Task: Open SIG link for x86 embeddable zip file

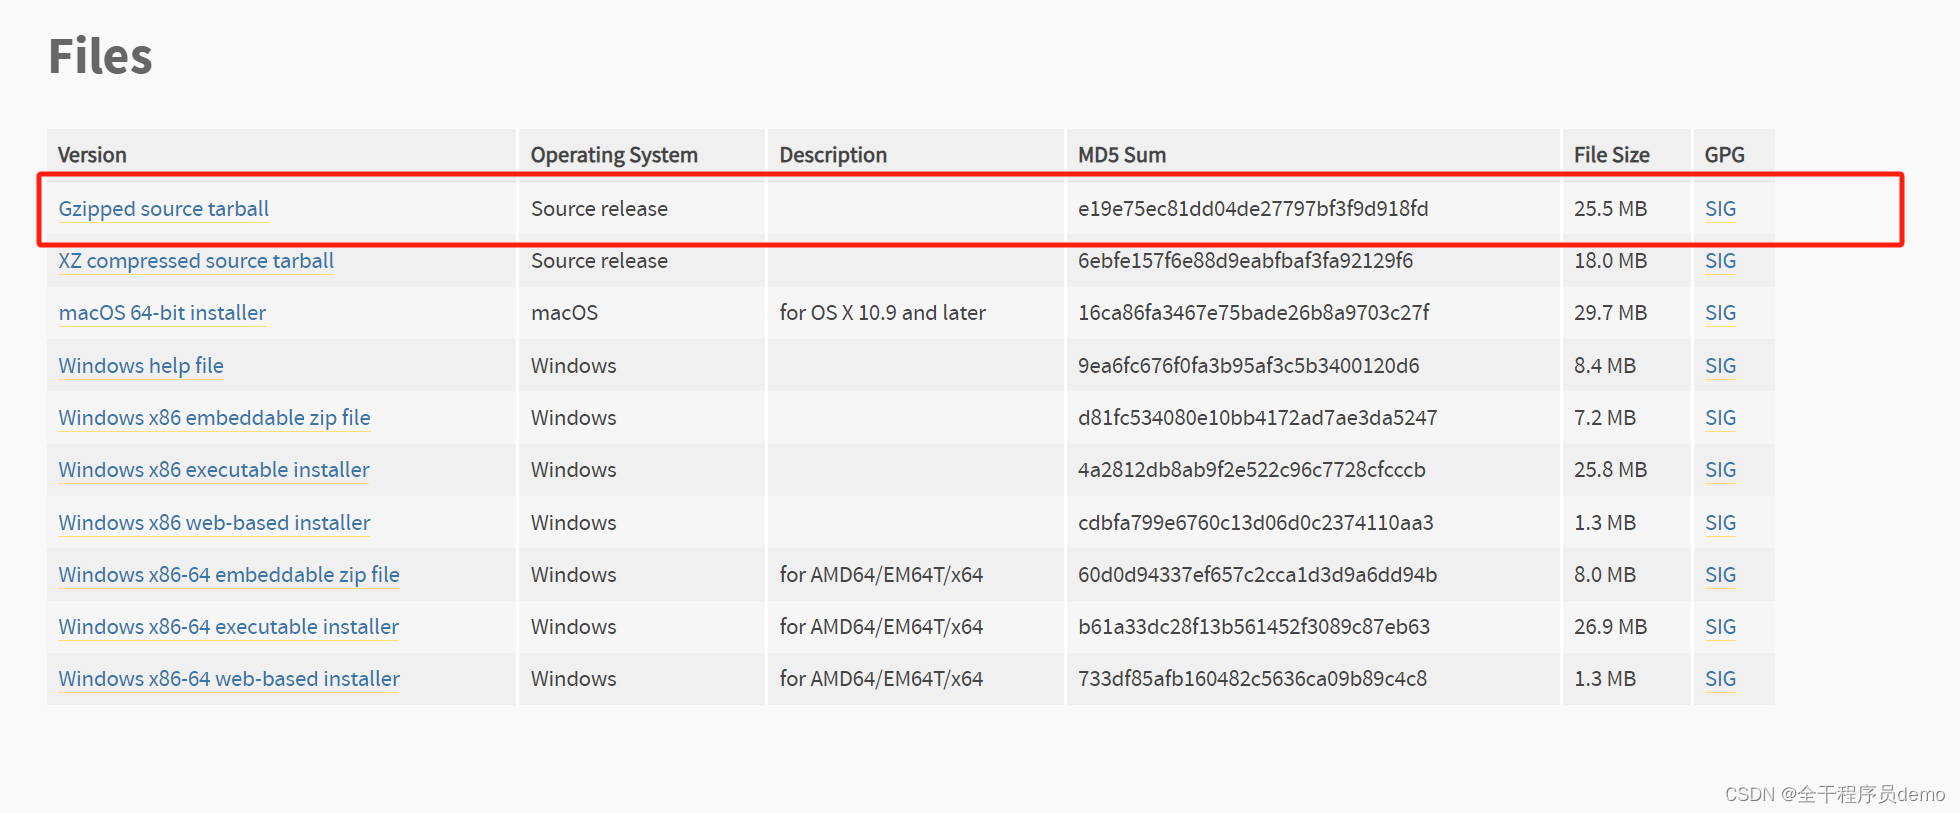Action: click(1720, 418)
